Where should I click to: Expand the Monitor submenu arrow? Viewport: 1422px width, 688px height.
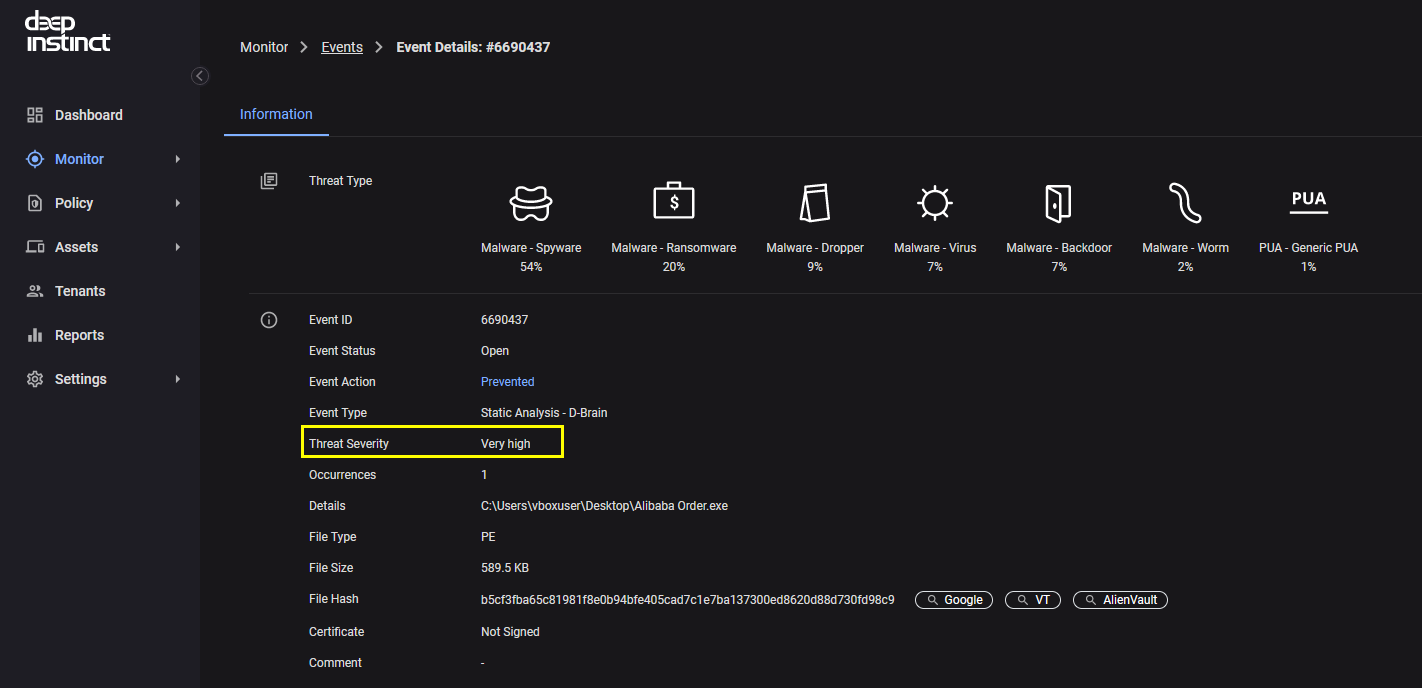178,159
